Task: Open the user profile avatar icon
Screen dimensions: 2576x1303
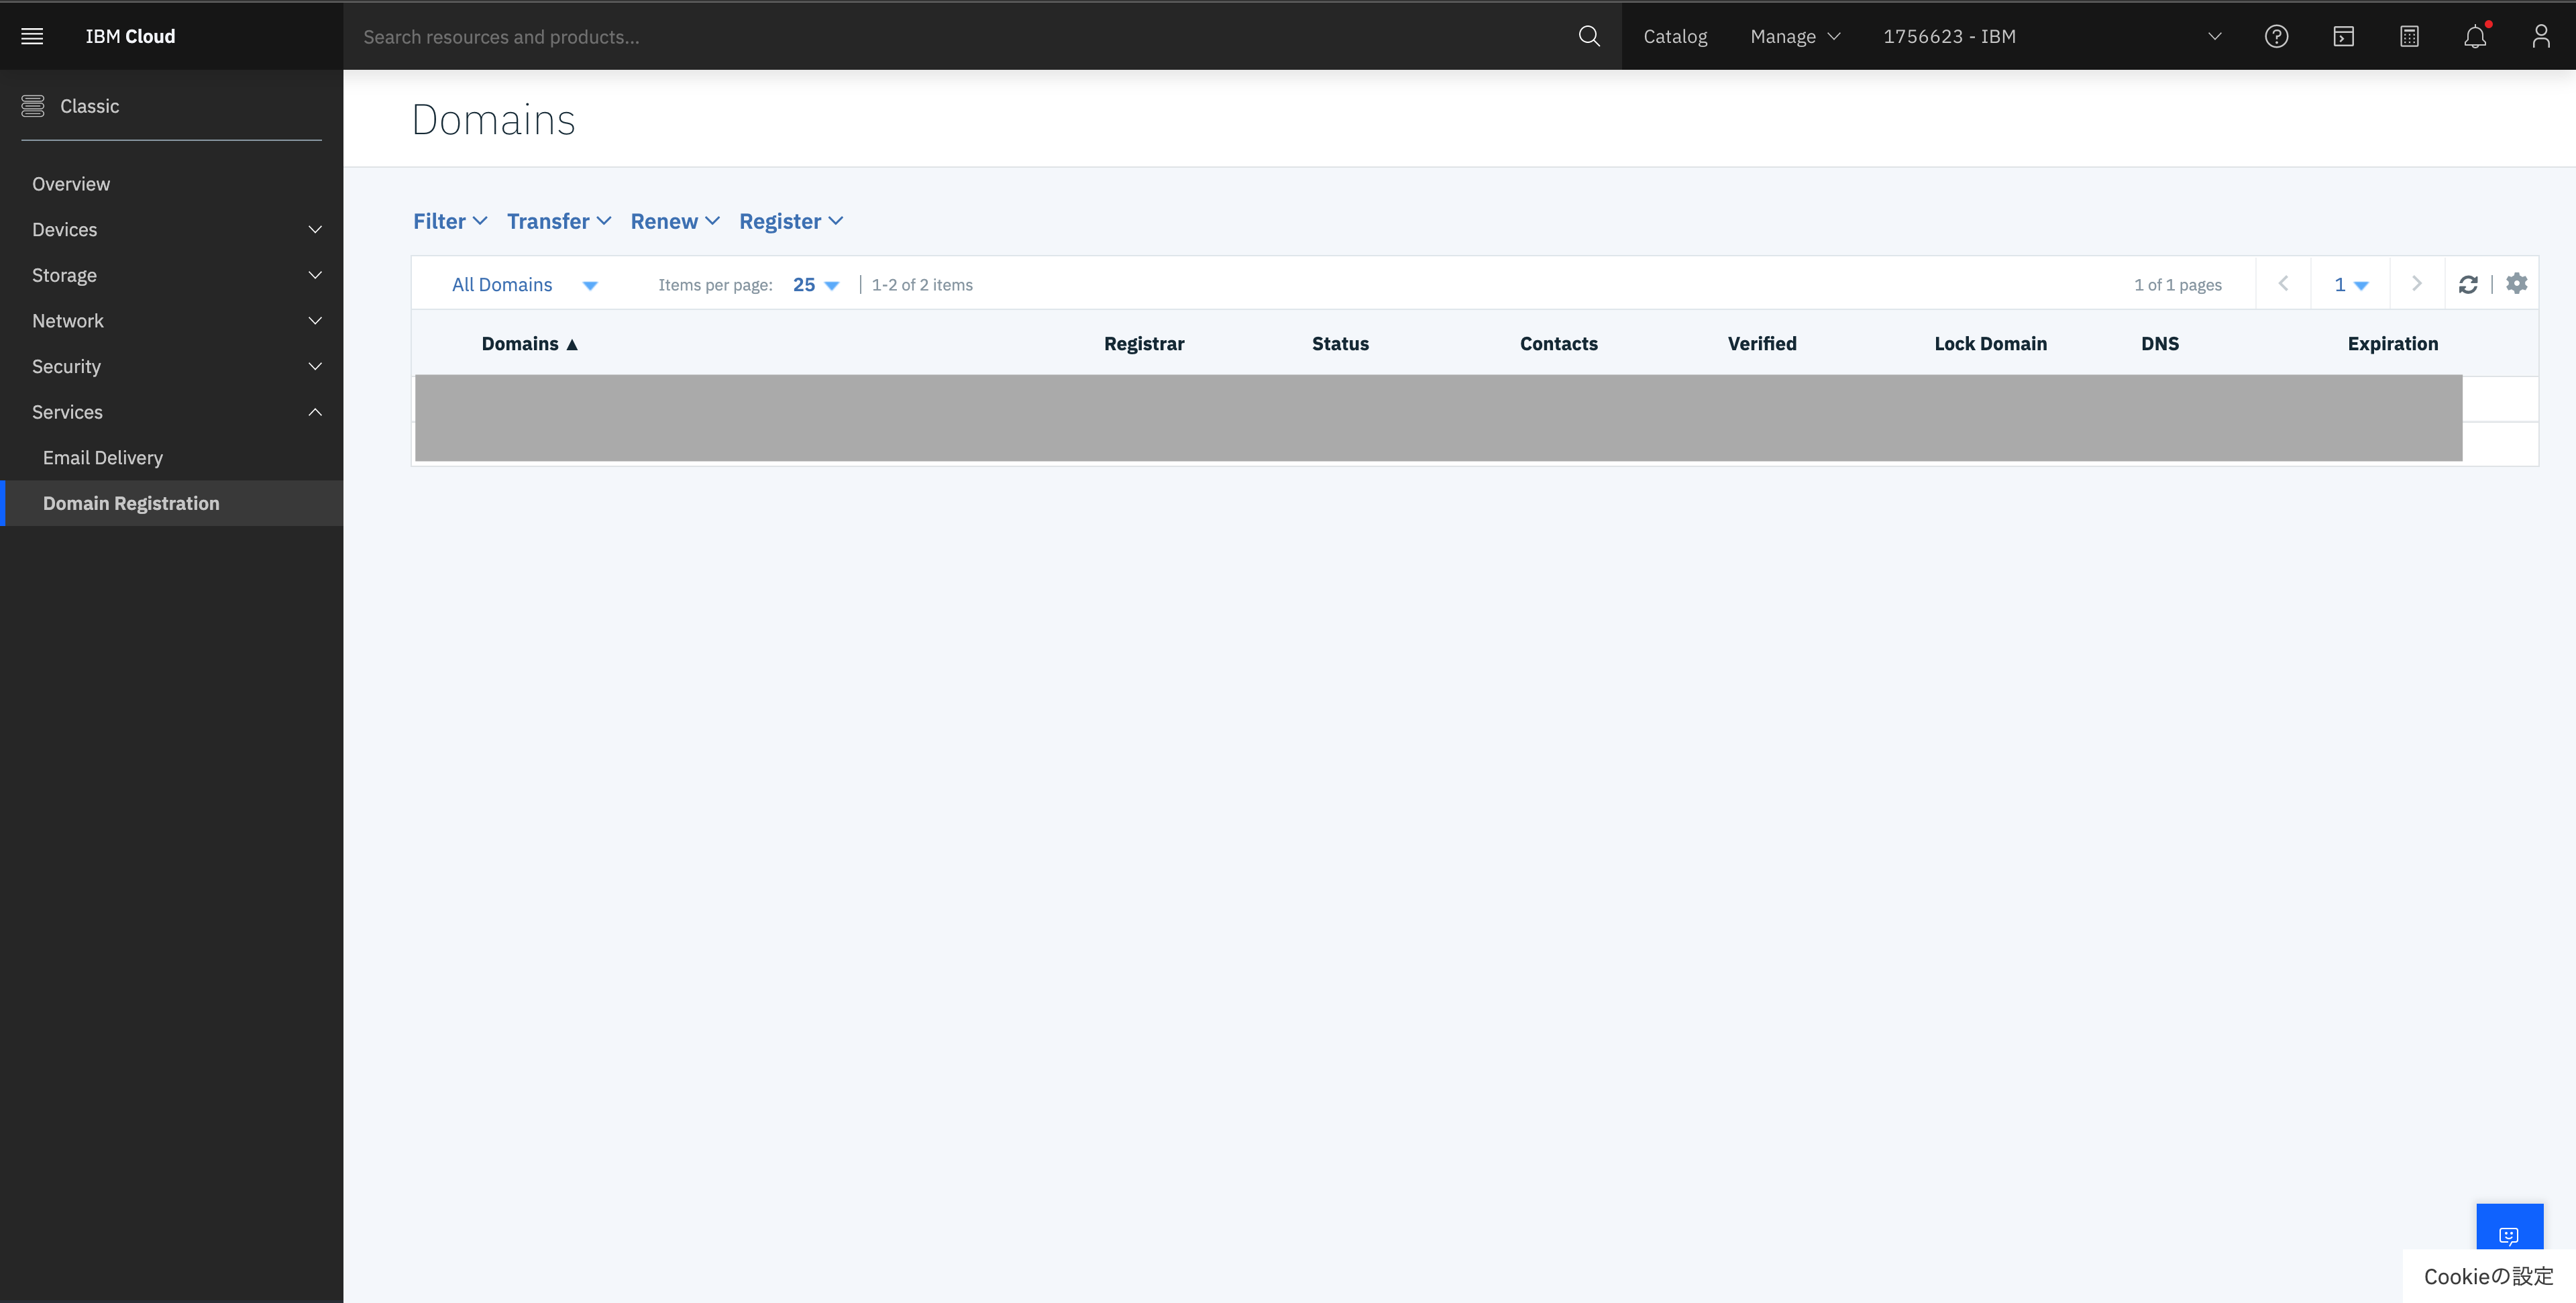Action: 2540,36
